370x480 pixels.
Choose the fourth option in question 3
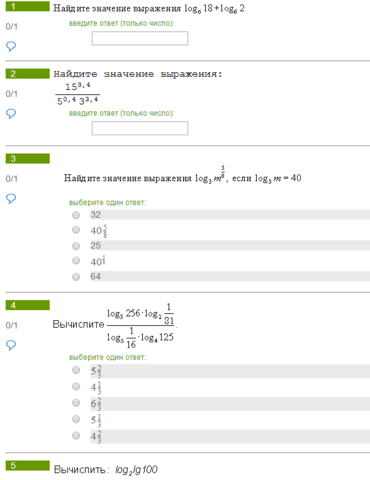[x=76, y=260]
